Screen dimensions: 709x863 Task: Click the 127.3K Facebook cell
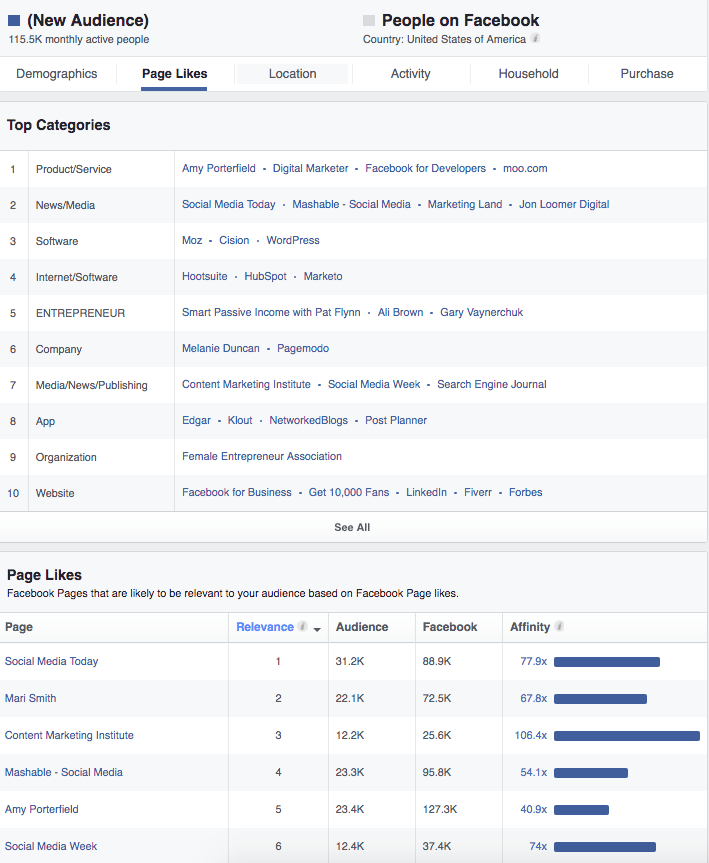pos(440,809)
